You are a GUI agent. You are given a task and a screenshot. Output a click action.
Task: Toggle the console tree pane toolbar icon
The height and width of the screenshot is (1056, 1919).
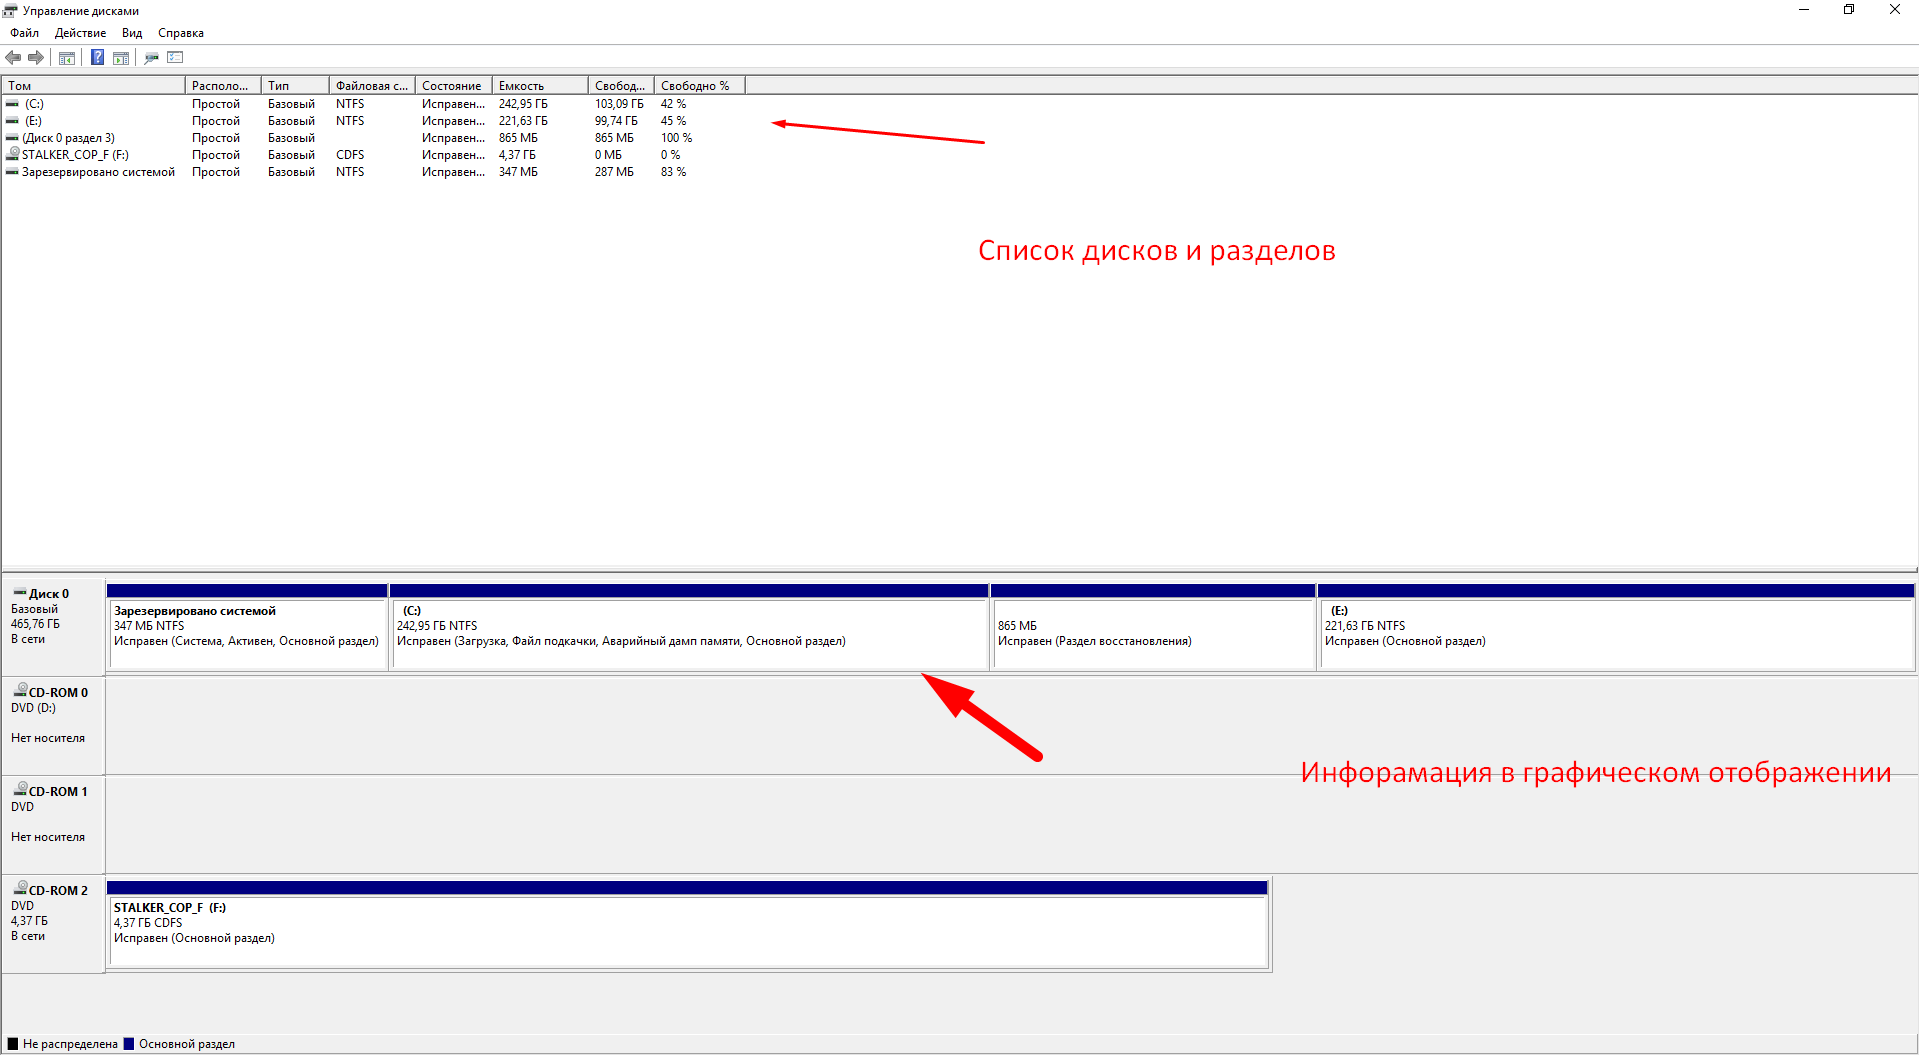67,58
